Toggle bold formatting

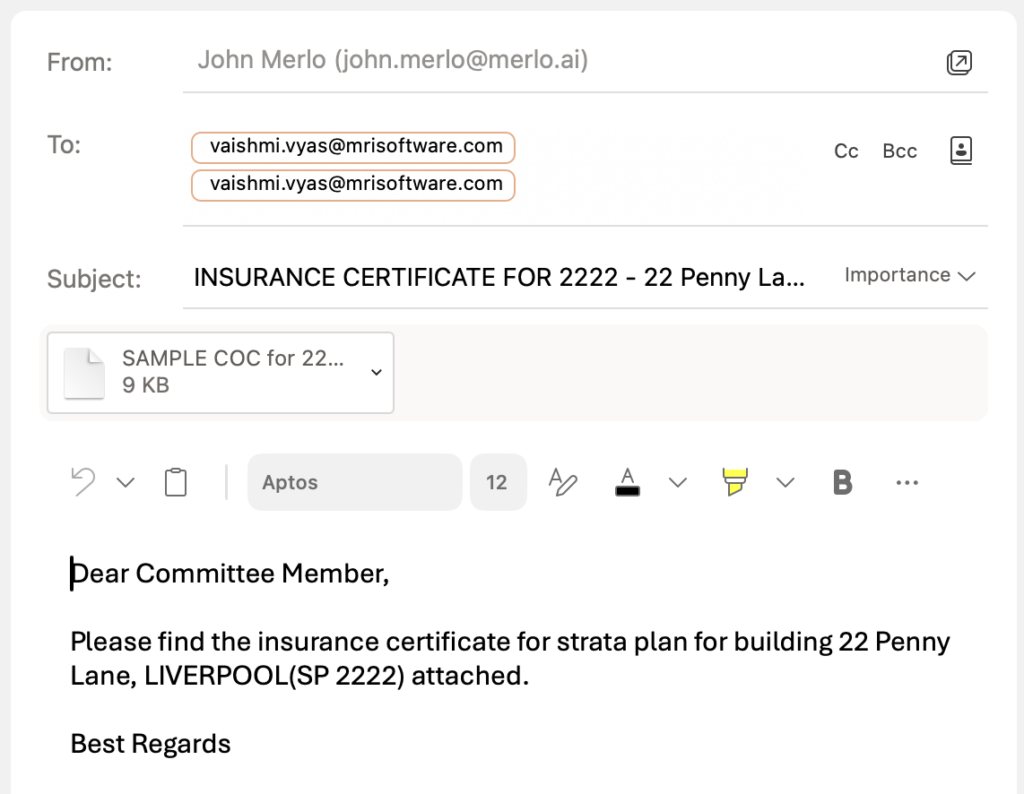[842, 483]
